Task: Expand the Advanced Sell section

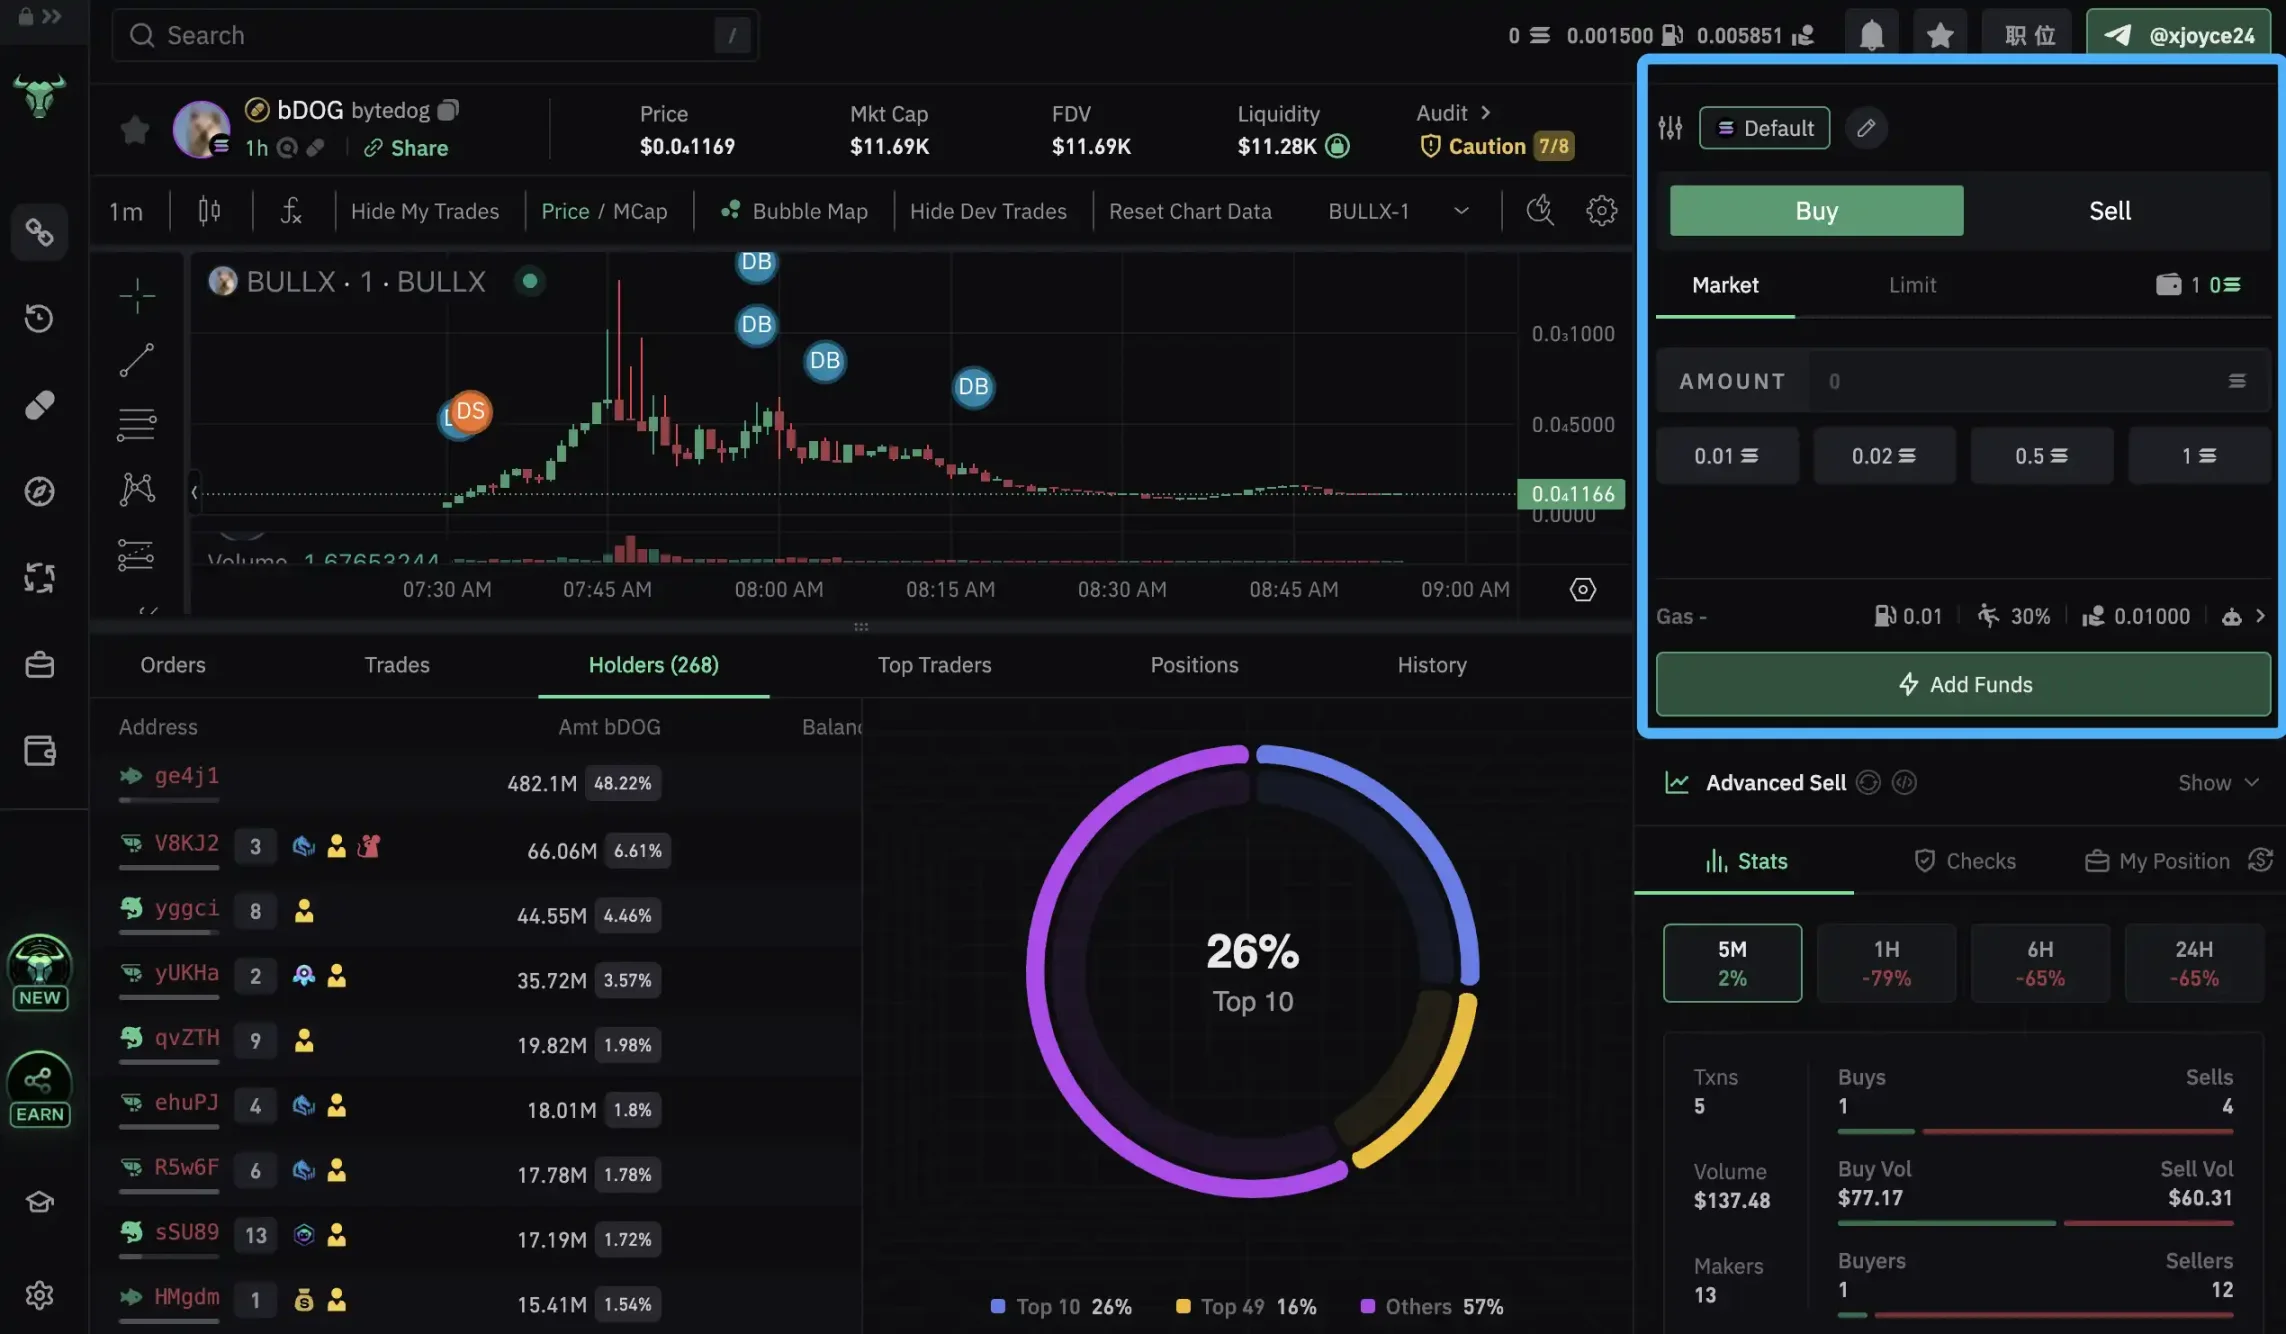Action: pos(2218,781)
